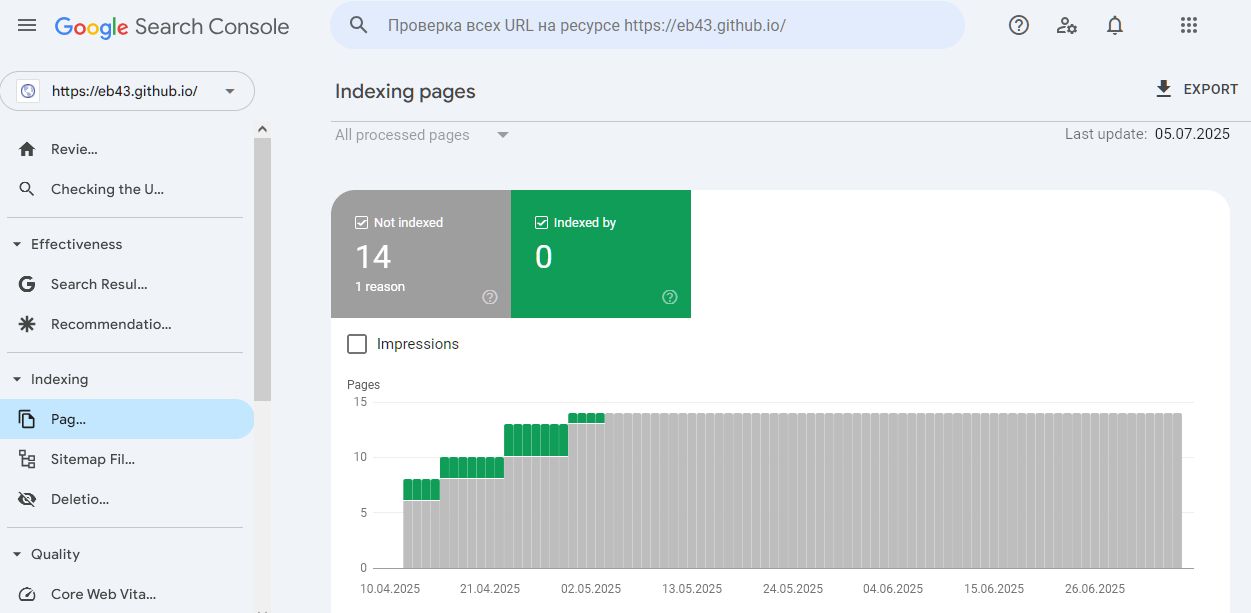Collapse the Indexing section
The height and width of the screenshot is (613, 1251).
click(17, 379)
